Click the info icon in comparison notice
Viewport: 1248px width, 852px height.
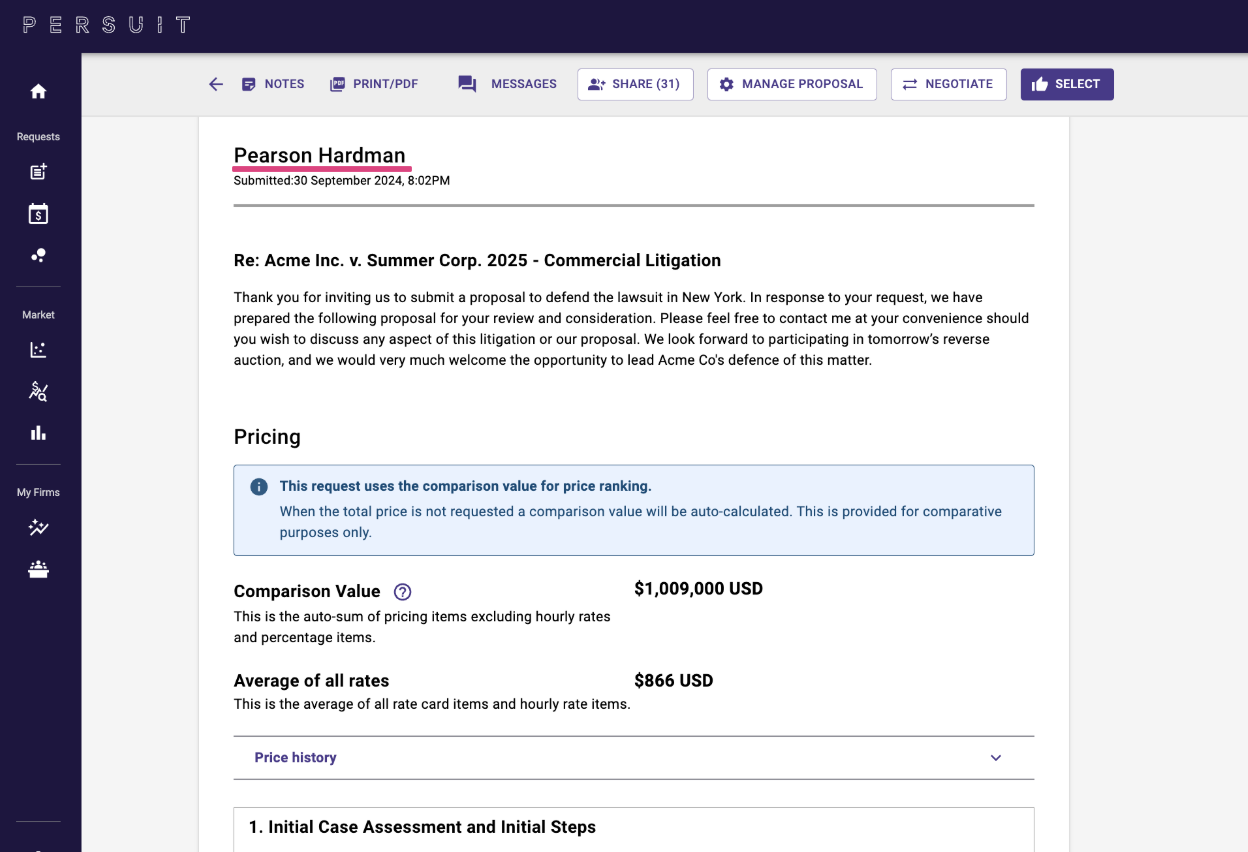259,487
